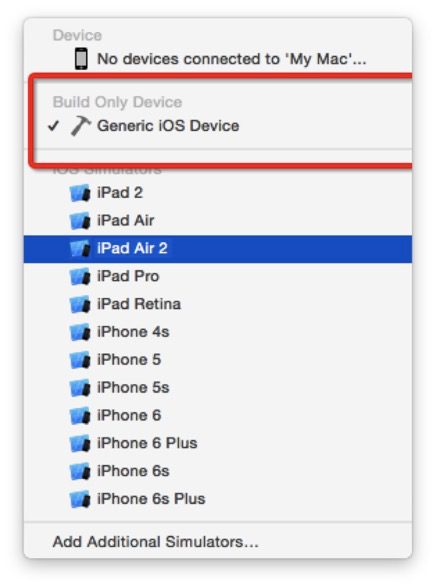Screen dimensions: 436x588
Task: Click the iPhone device icon under Device
Action: pyautogui.click(x=81, y=59)
